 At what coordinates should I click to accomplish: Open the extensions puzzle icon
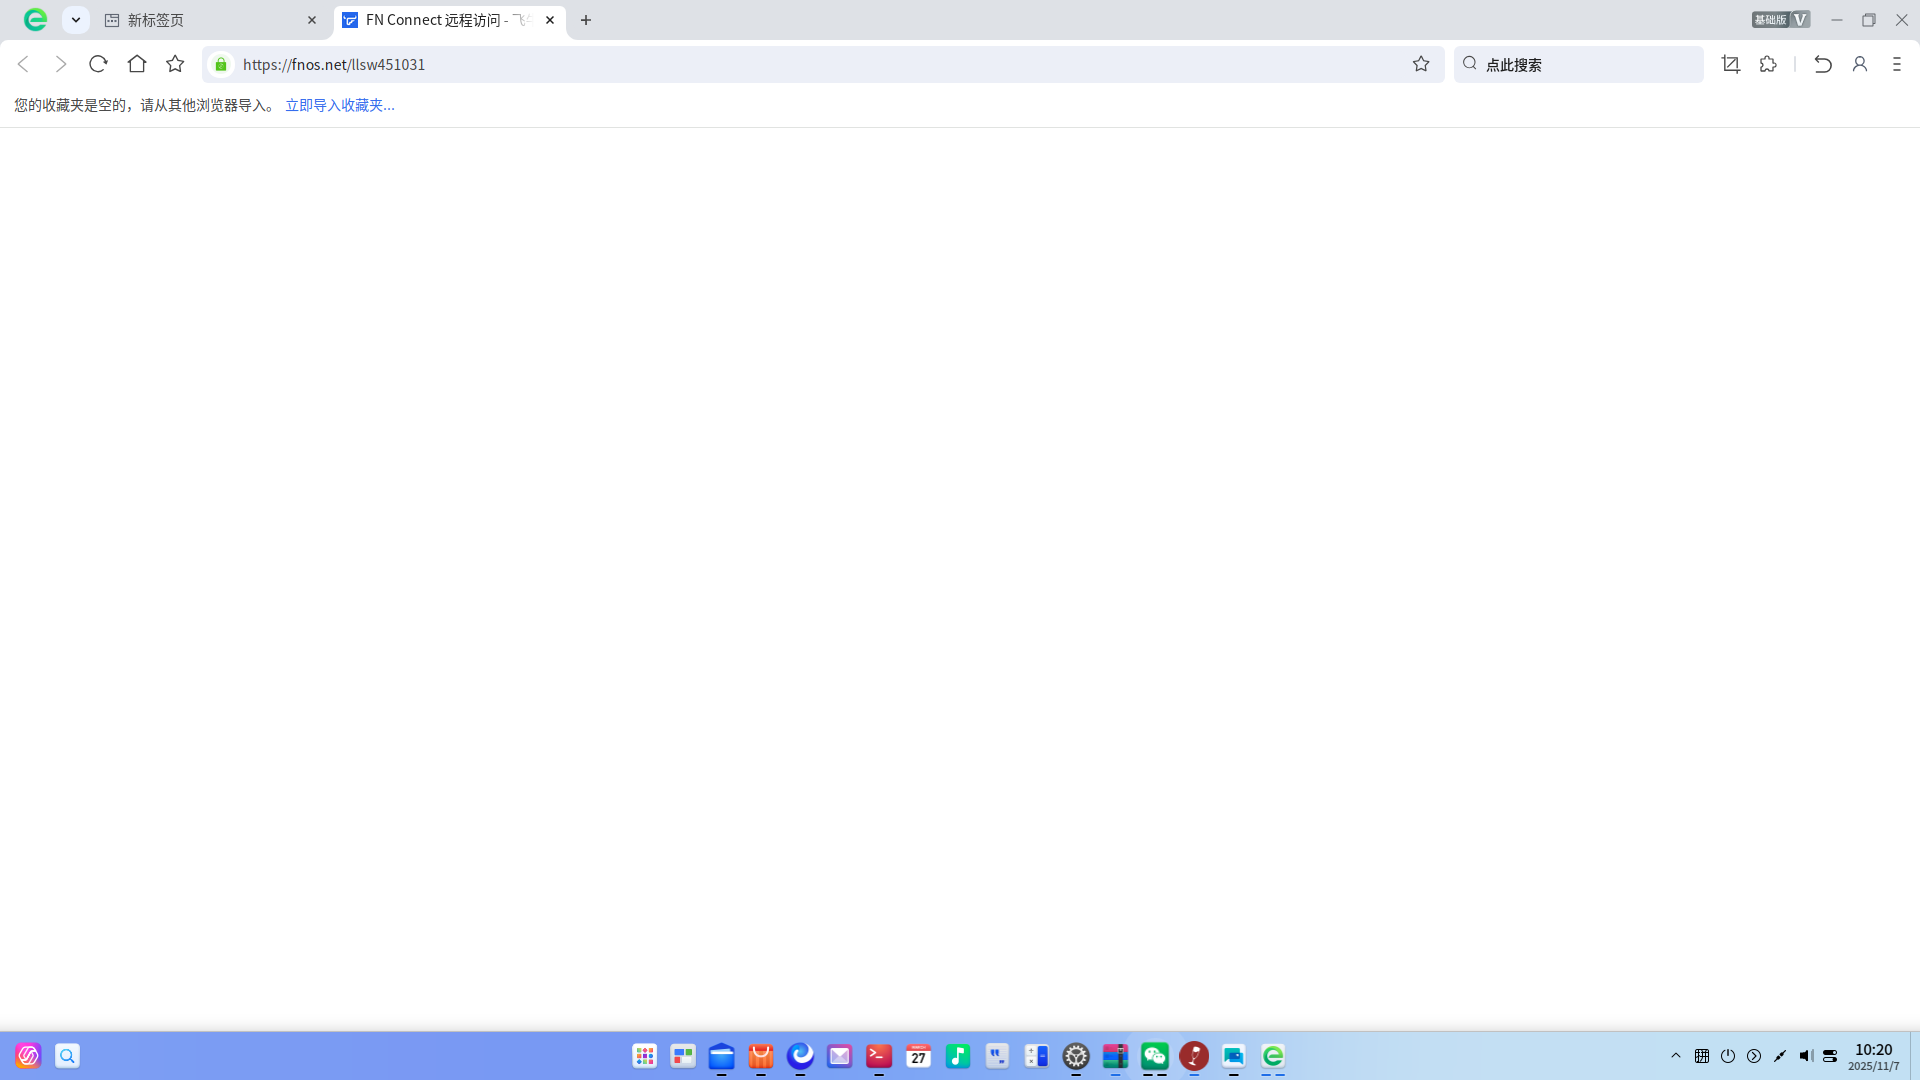(x=1768, y=64)
